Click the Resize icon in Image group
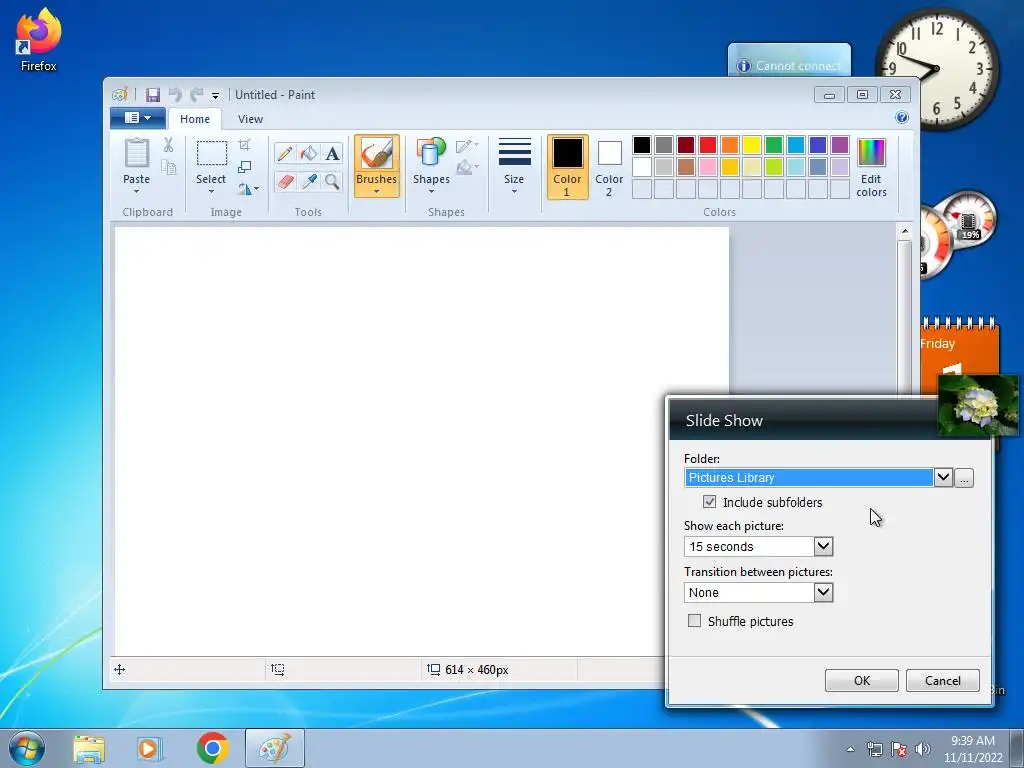1024x768 pixels. pyautogui.click(x=244, y=167)
